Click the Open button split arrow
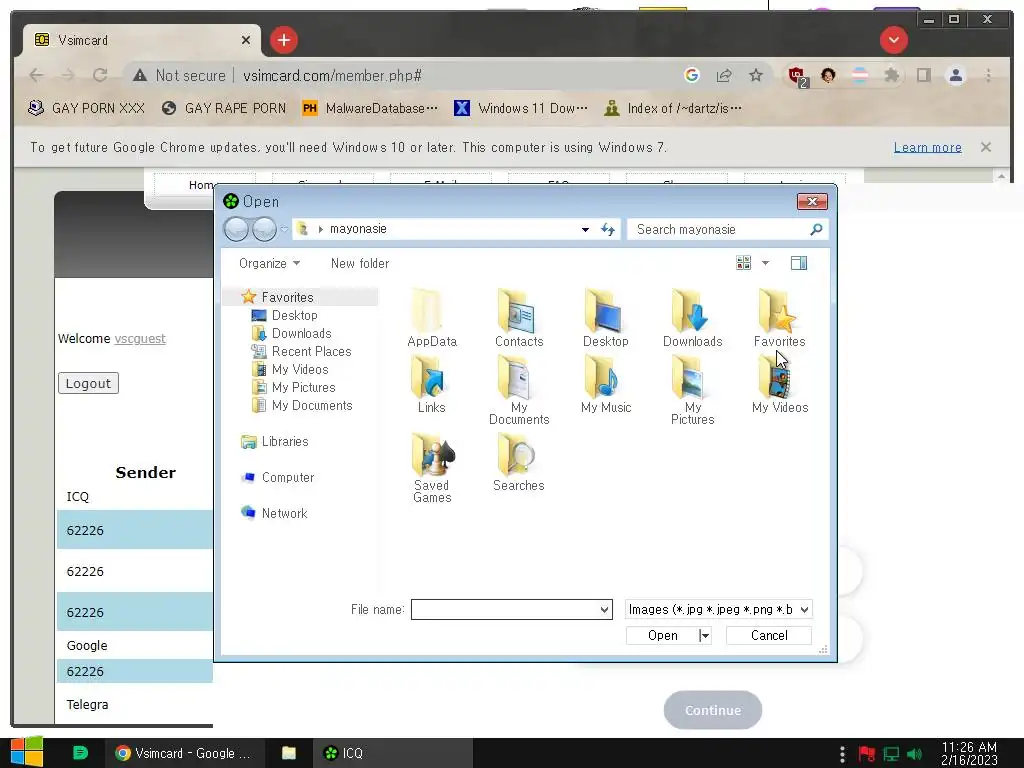1024x768 pixels. pos(704,635)
